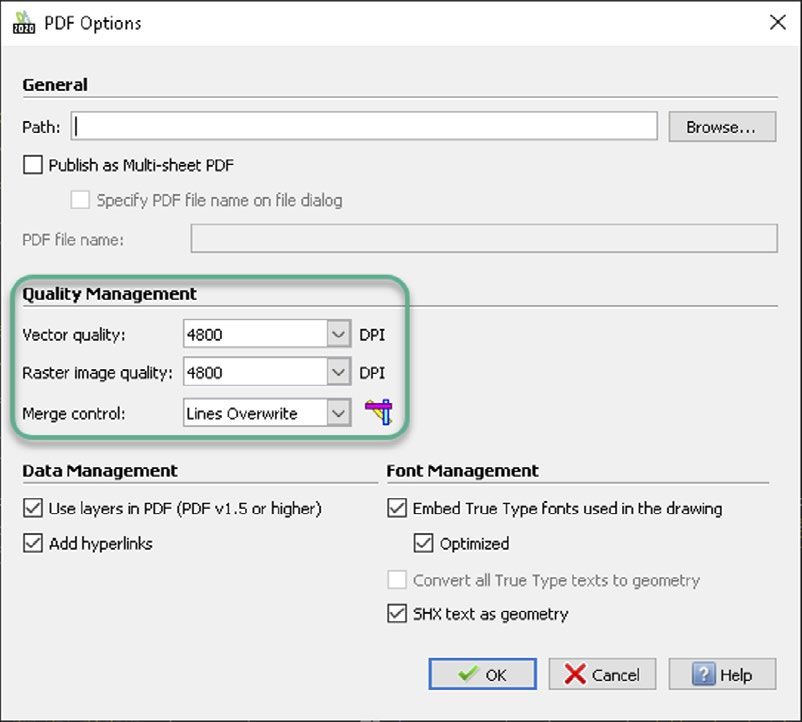Click the Help button
This screenshot has width=802, height=722.
722,674
